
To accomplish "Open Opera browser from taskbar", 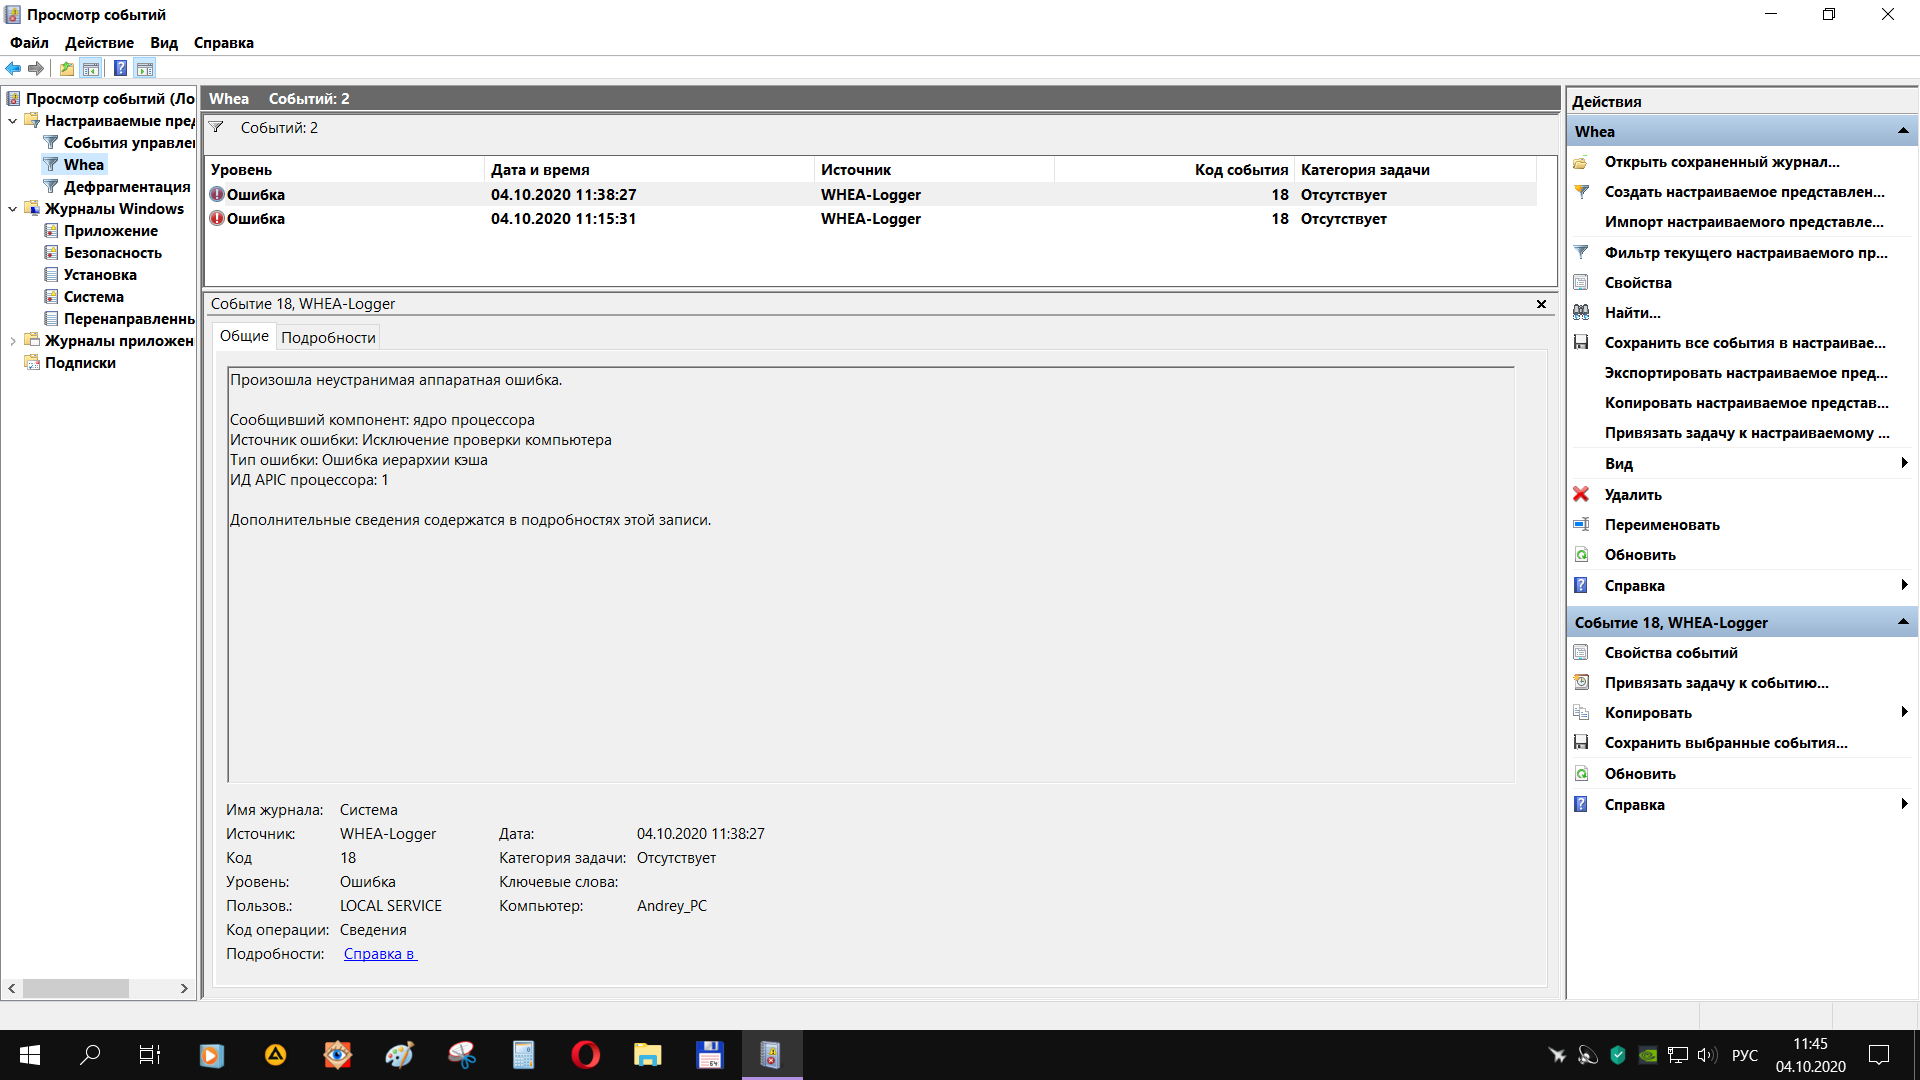I will [x=586, y=1055].
